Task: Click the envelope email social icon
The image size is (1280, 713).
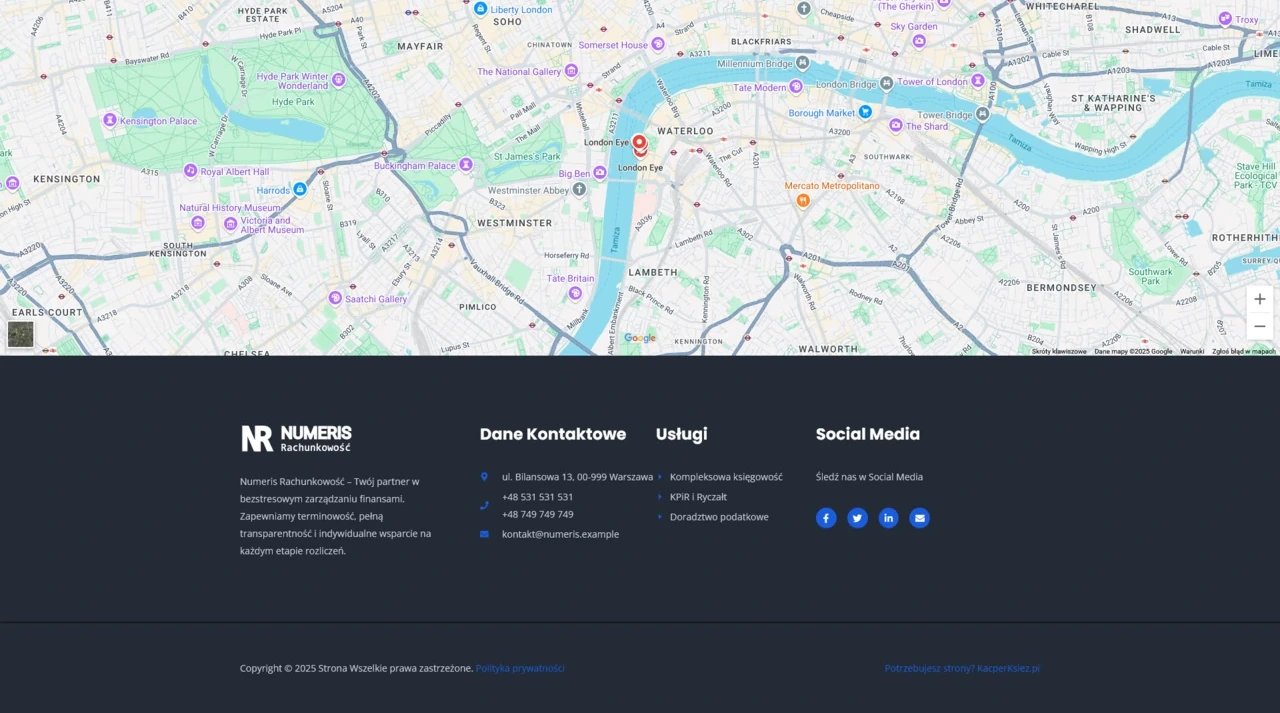Action: 919,518
